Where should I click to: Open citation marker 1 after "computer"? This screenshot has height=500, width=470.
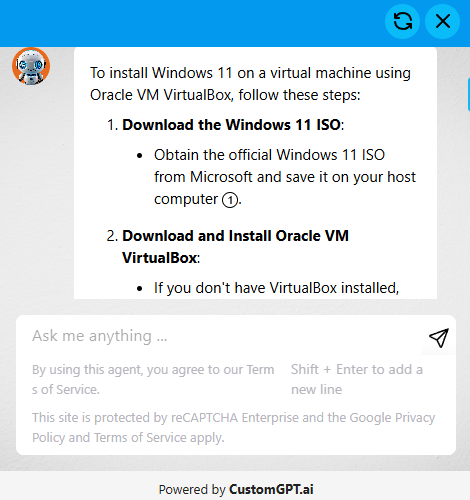(230, 200)
